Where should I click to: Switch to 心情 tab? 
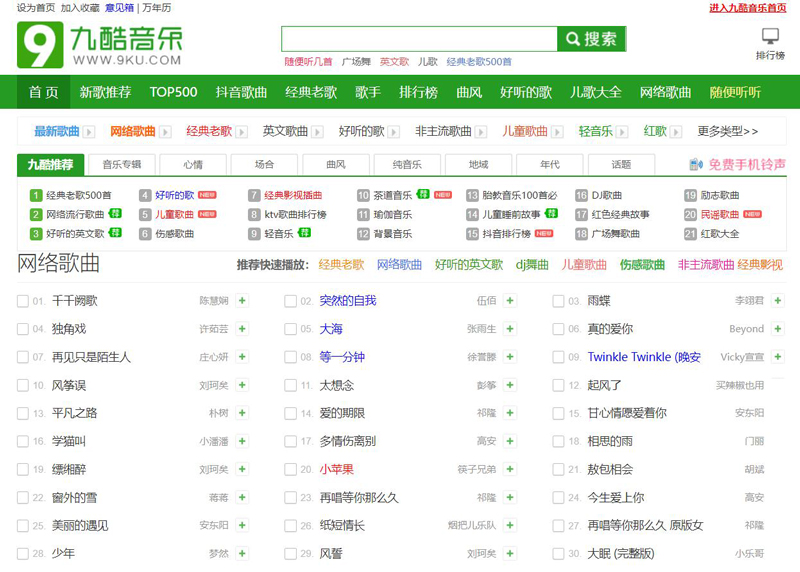[x=193, y=164]
